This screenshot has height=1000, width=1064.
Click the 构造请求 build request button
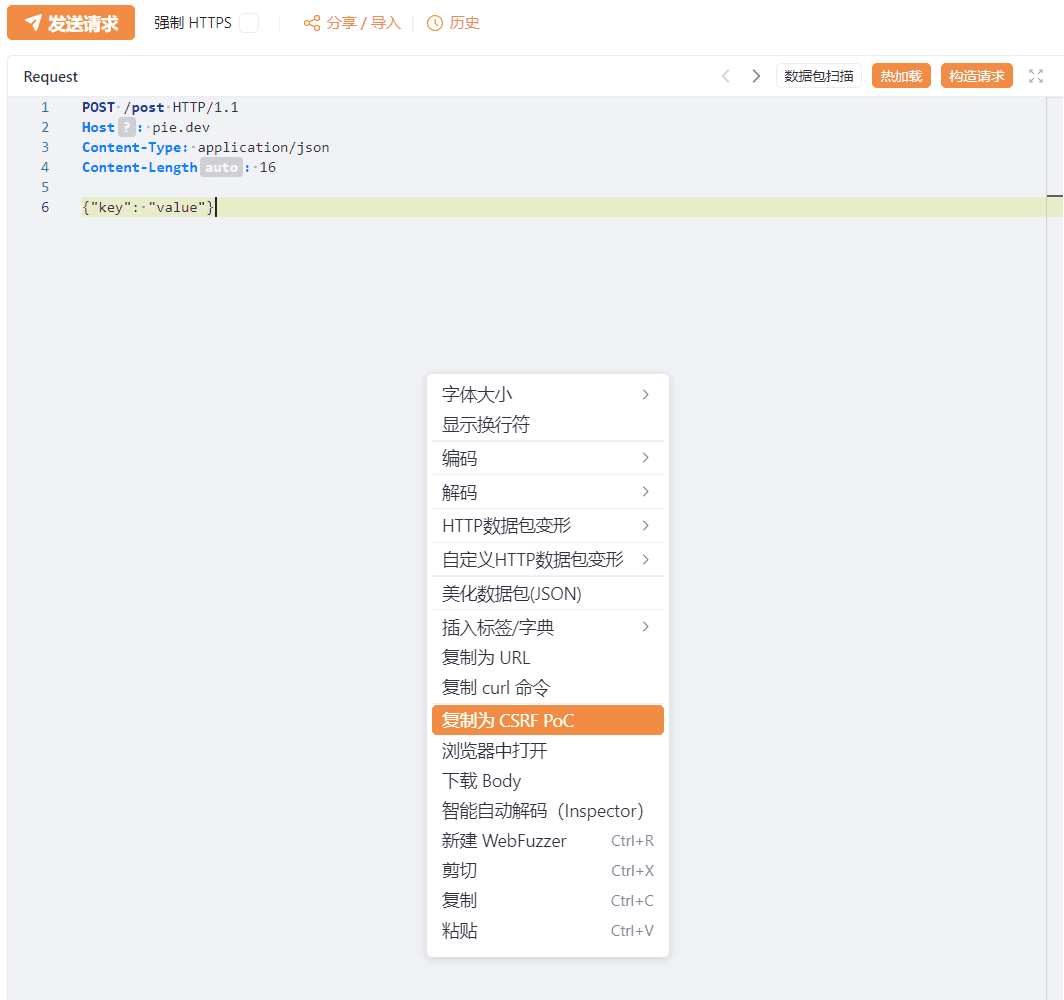(976, 76)
